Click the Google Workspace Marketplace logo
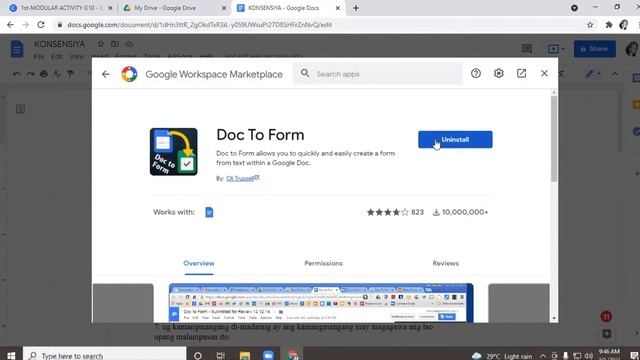This screenshot has width=640, height=360. click(129, 74)
